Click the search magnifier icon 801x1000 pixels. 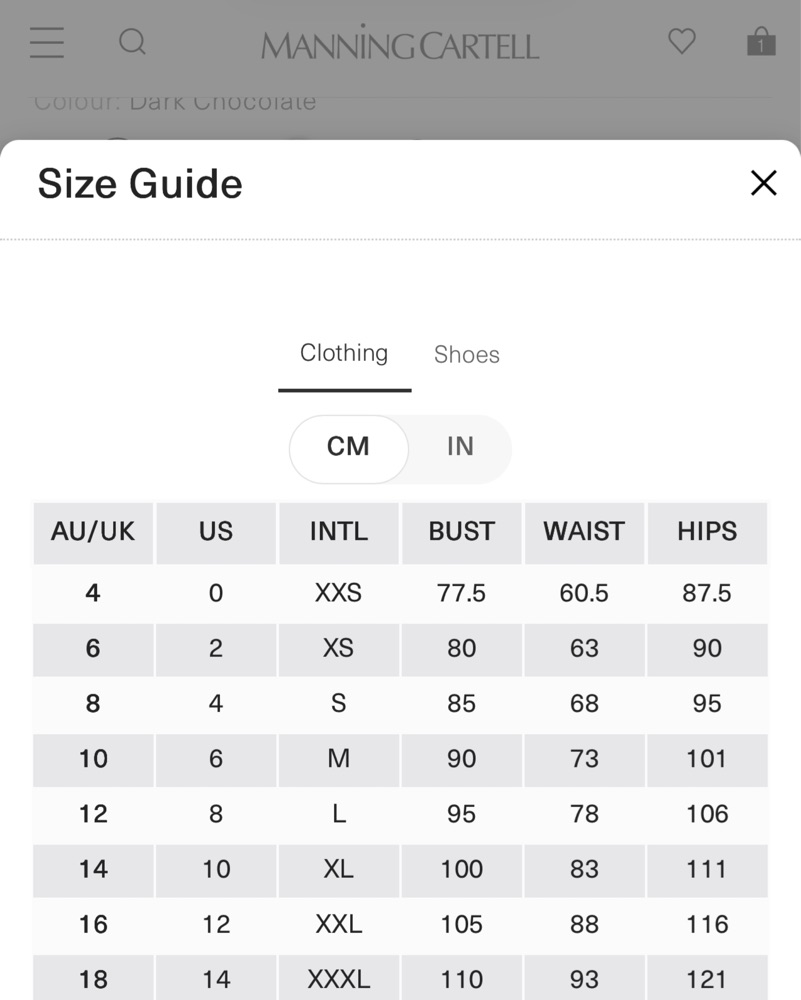pos(132,43)
